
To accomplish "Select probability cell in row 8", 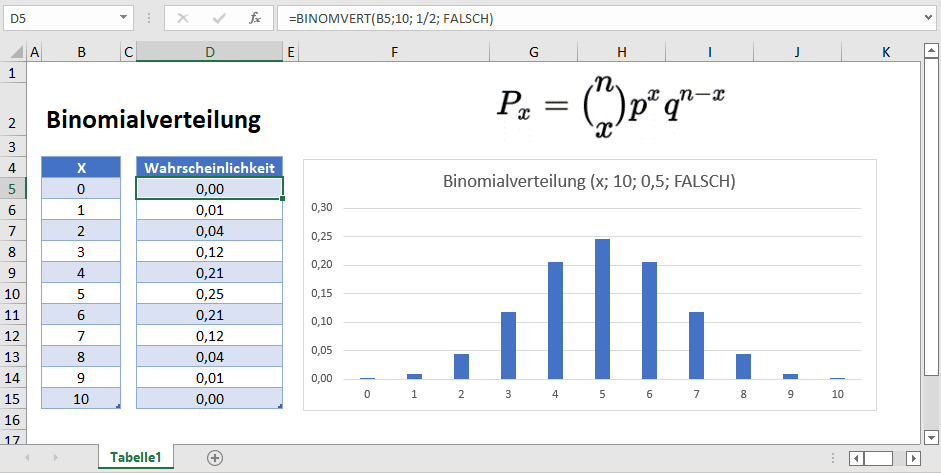I will point(209,252).
